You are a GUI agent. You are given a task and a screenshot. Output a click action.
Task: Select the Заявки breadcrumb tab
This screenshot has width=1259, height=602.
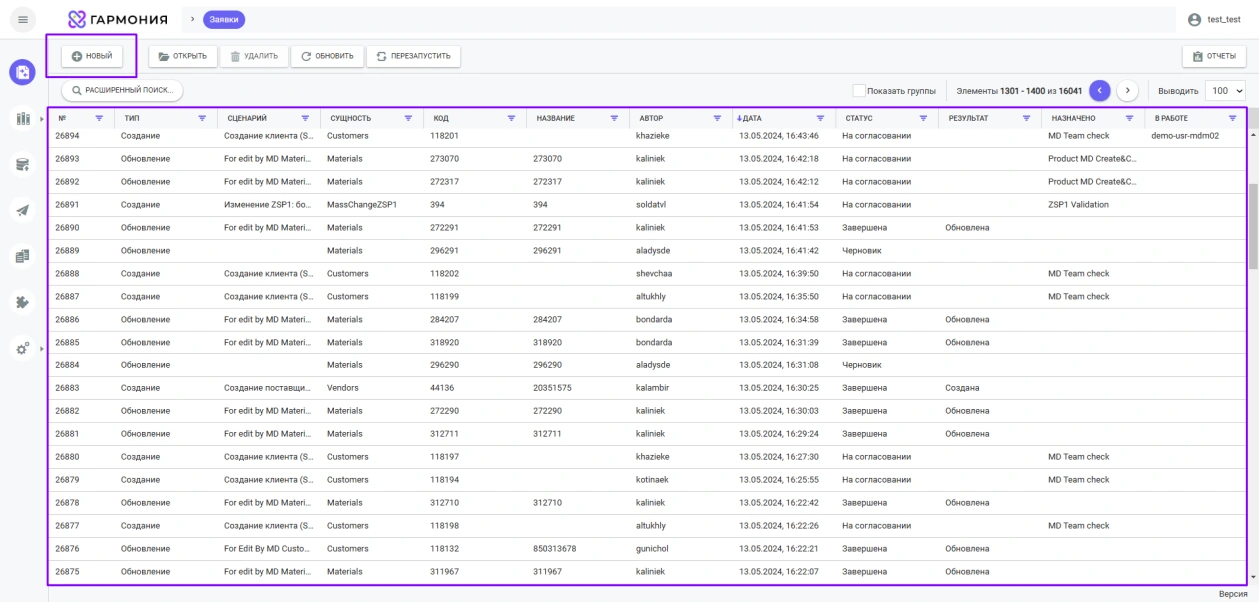tap(224, 19)
